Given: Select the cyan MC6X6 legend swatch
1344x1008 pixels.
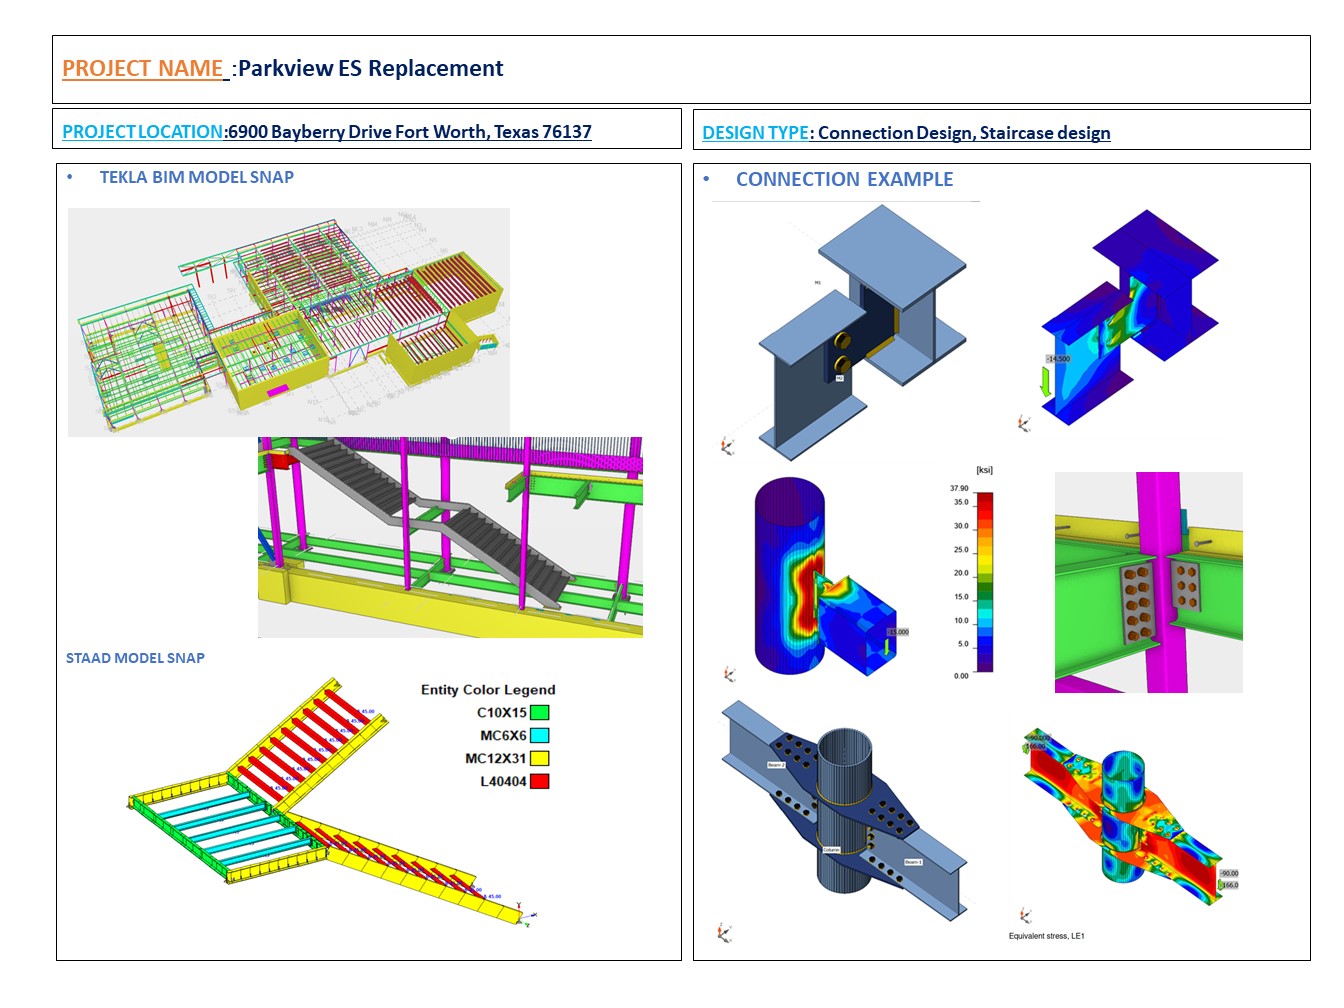Looking at the screenshot, I should [539, 736].
